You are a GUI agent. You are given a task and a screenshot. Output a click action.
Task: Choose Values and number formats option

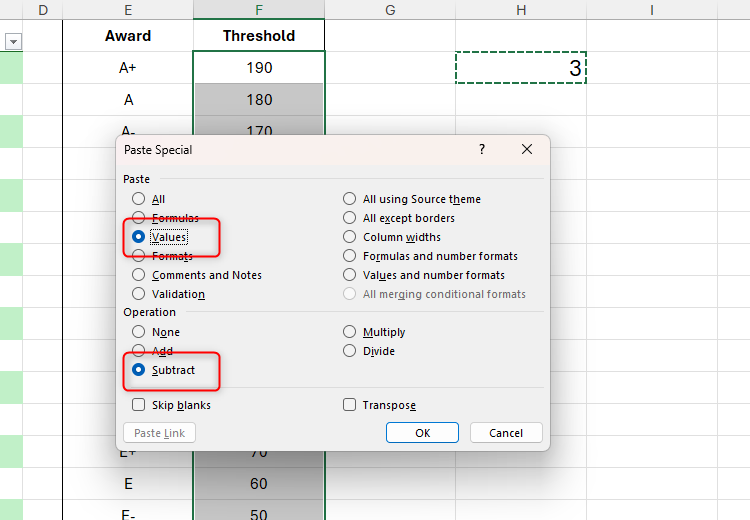pos(350,275)
